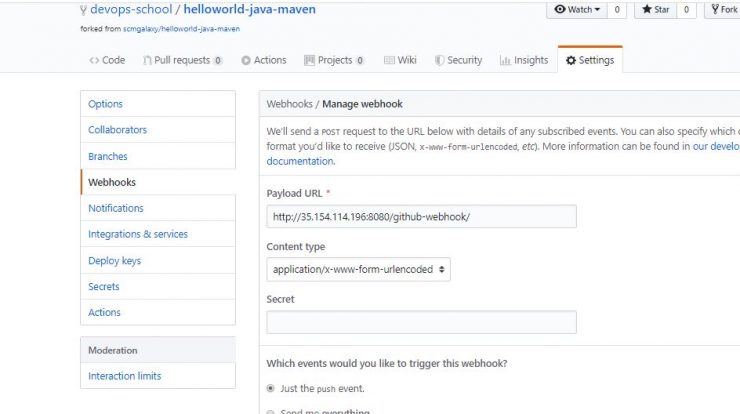Open the scmgalaxy/helloworld-java-maven upstream link
Image resolution: width=740 pixels, height=414 pixels.
pos(181,29)
